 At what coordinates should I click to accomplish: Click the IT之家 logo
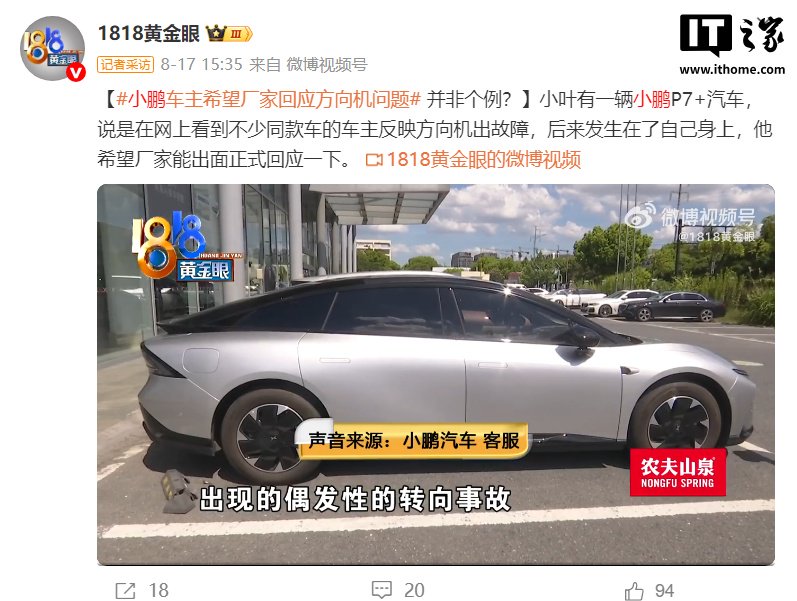[x=732, y=35]
